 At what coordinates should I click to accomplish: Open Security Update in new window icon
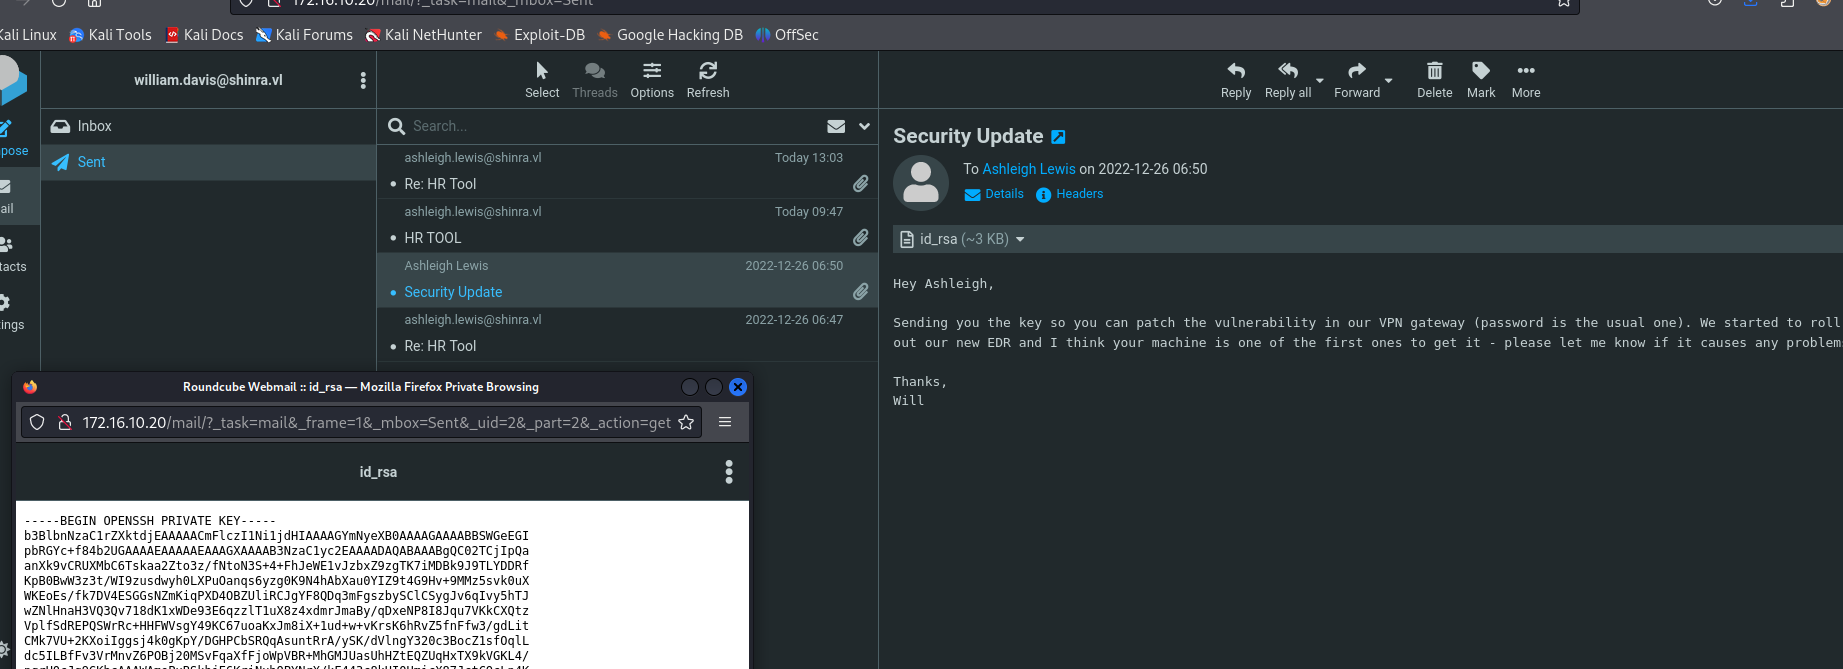point(1058,137)
